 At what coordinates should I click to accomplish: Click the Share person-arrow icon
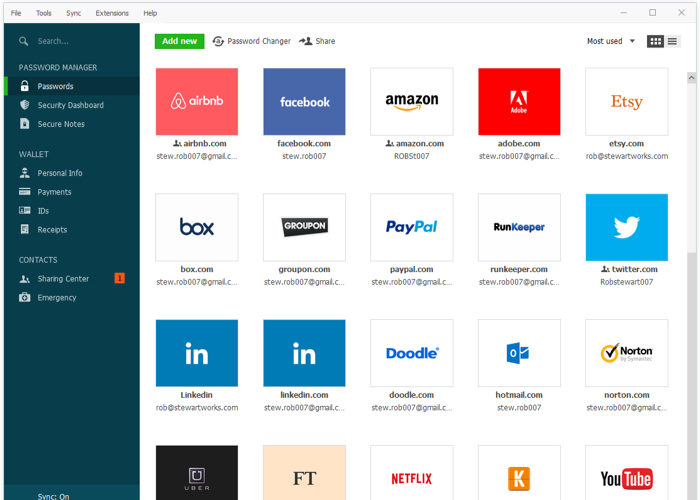tap(305, 41)
